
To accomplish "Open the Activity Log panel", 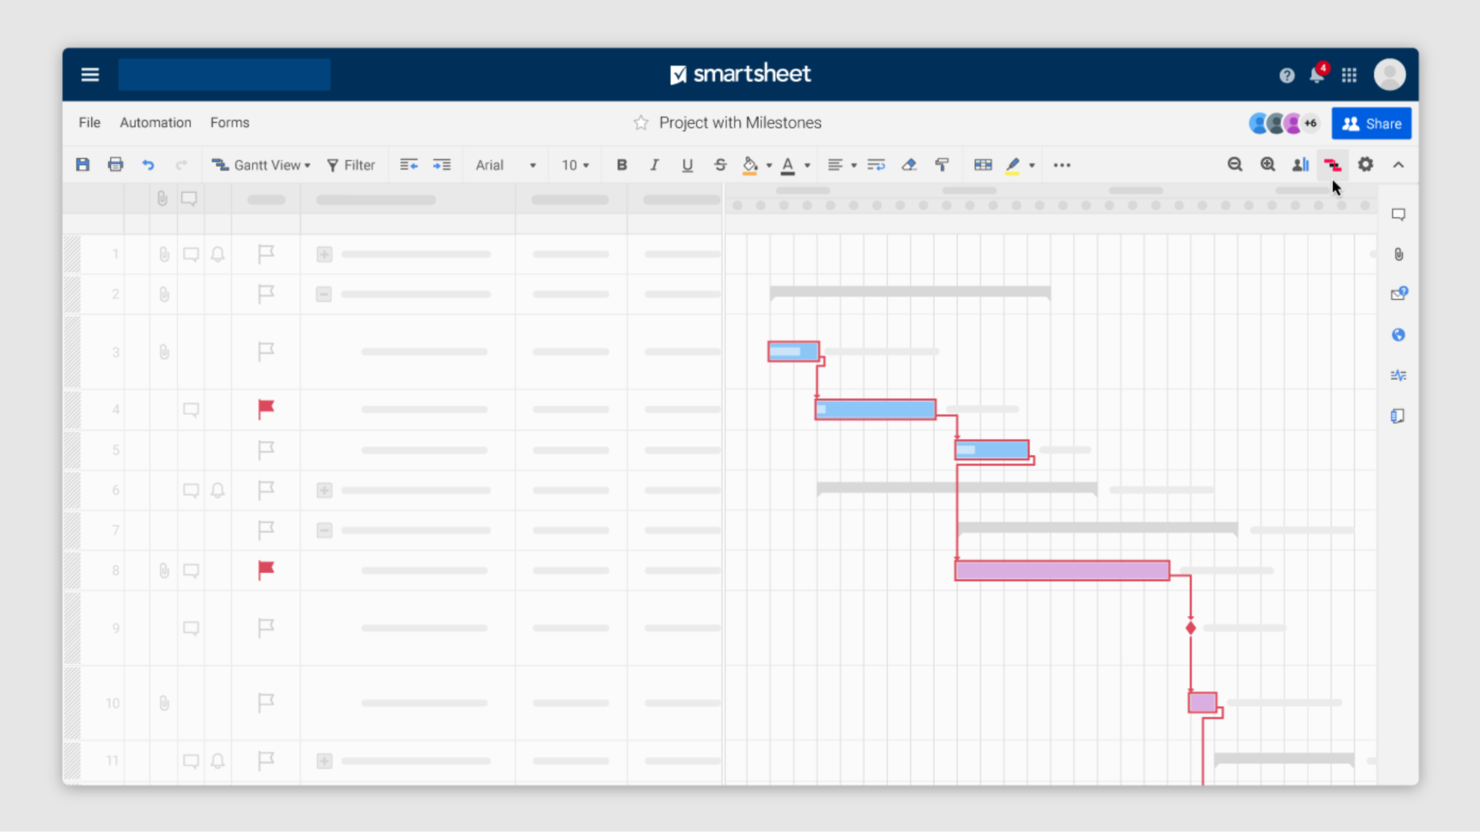I will click(x=1398, y=375).
